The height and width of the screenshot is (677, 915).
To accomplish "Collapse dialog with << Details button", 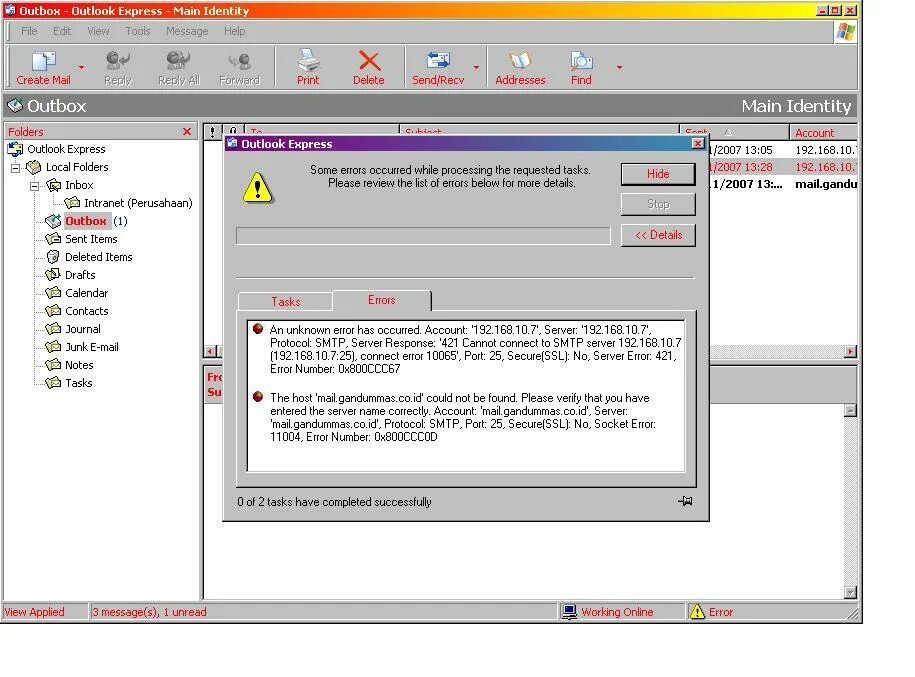I will tap(658, 235).
